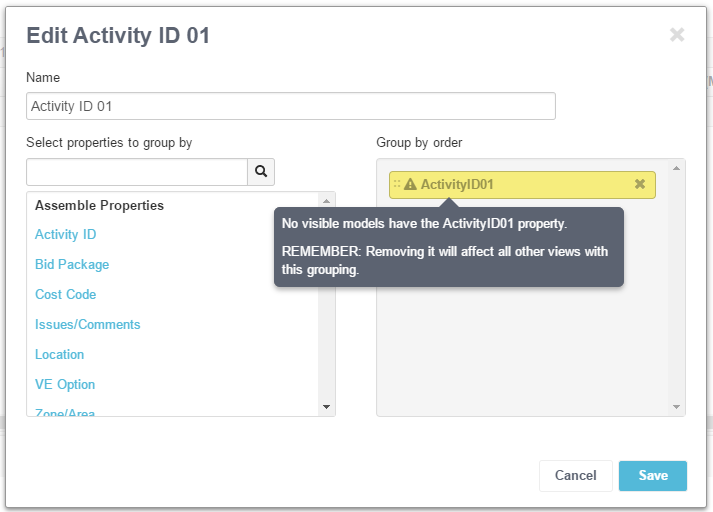Image resolution: width=713 pixels, height=512 pixels.
Task: Select the VE Option property
Action: tap(65, 385)
